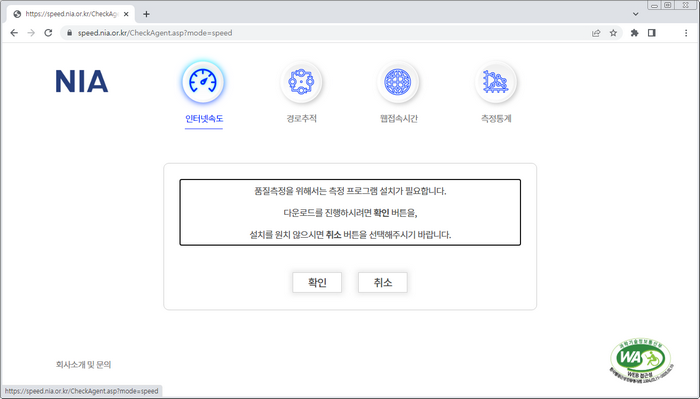Confirm download with 확인 button
The height and width of the screenshot is (399, 700).
coord(317,283)
